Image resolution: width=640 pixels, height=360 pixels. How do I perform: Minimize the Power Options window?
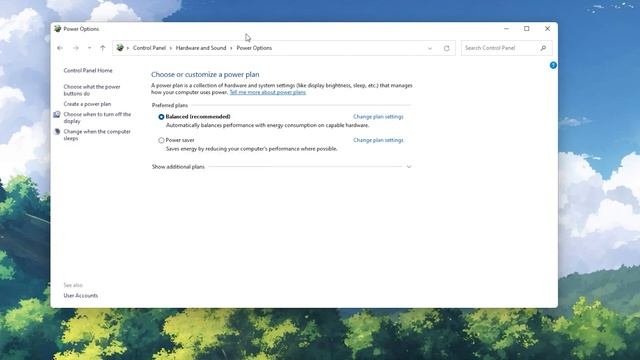tap(506, 29)
